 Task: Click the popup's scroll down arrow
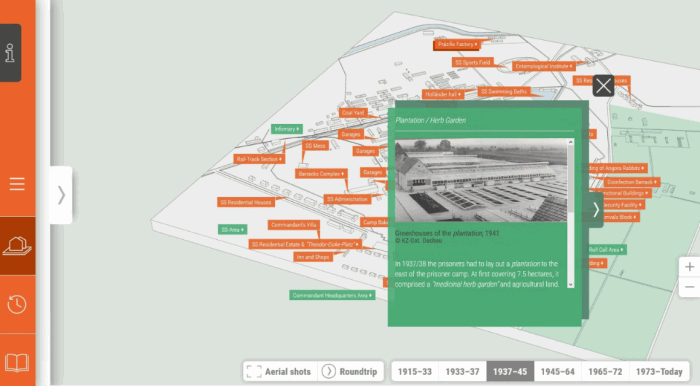point(571,284)
